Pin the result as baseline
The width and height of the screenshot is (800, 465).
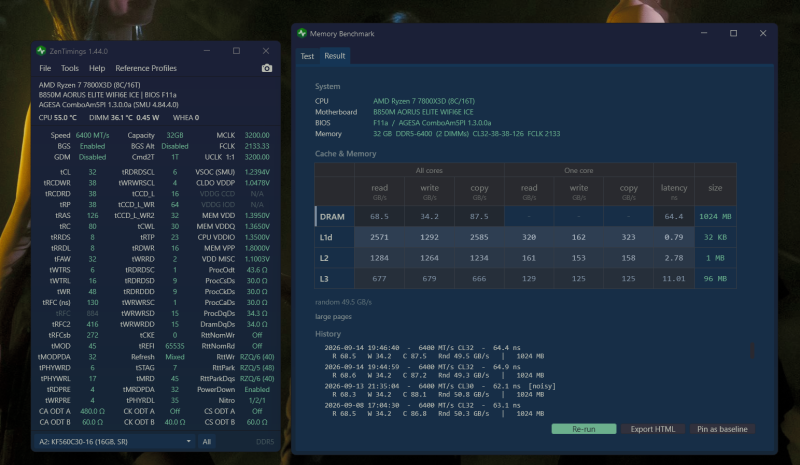pyautogui.click(x=722, y=429)
